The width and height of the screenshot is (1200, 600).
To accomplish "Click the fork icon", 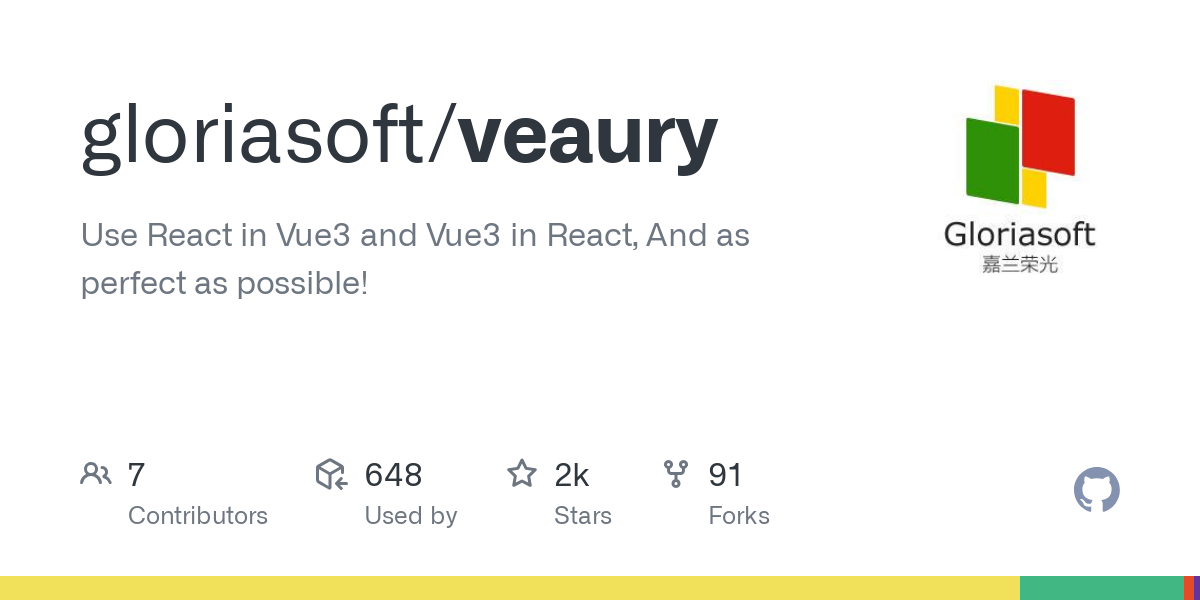I will [x=676, y=474].
